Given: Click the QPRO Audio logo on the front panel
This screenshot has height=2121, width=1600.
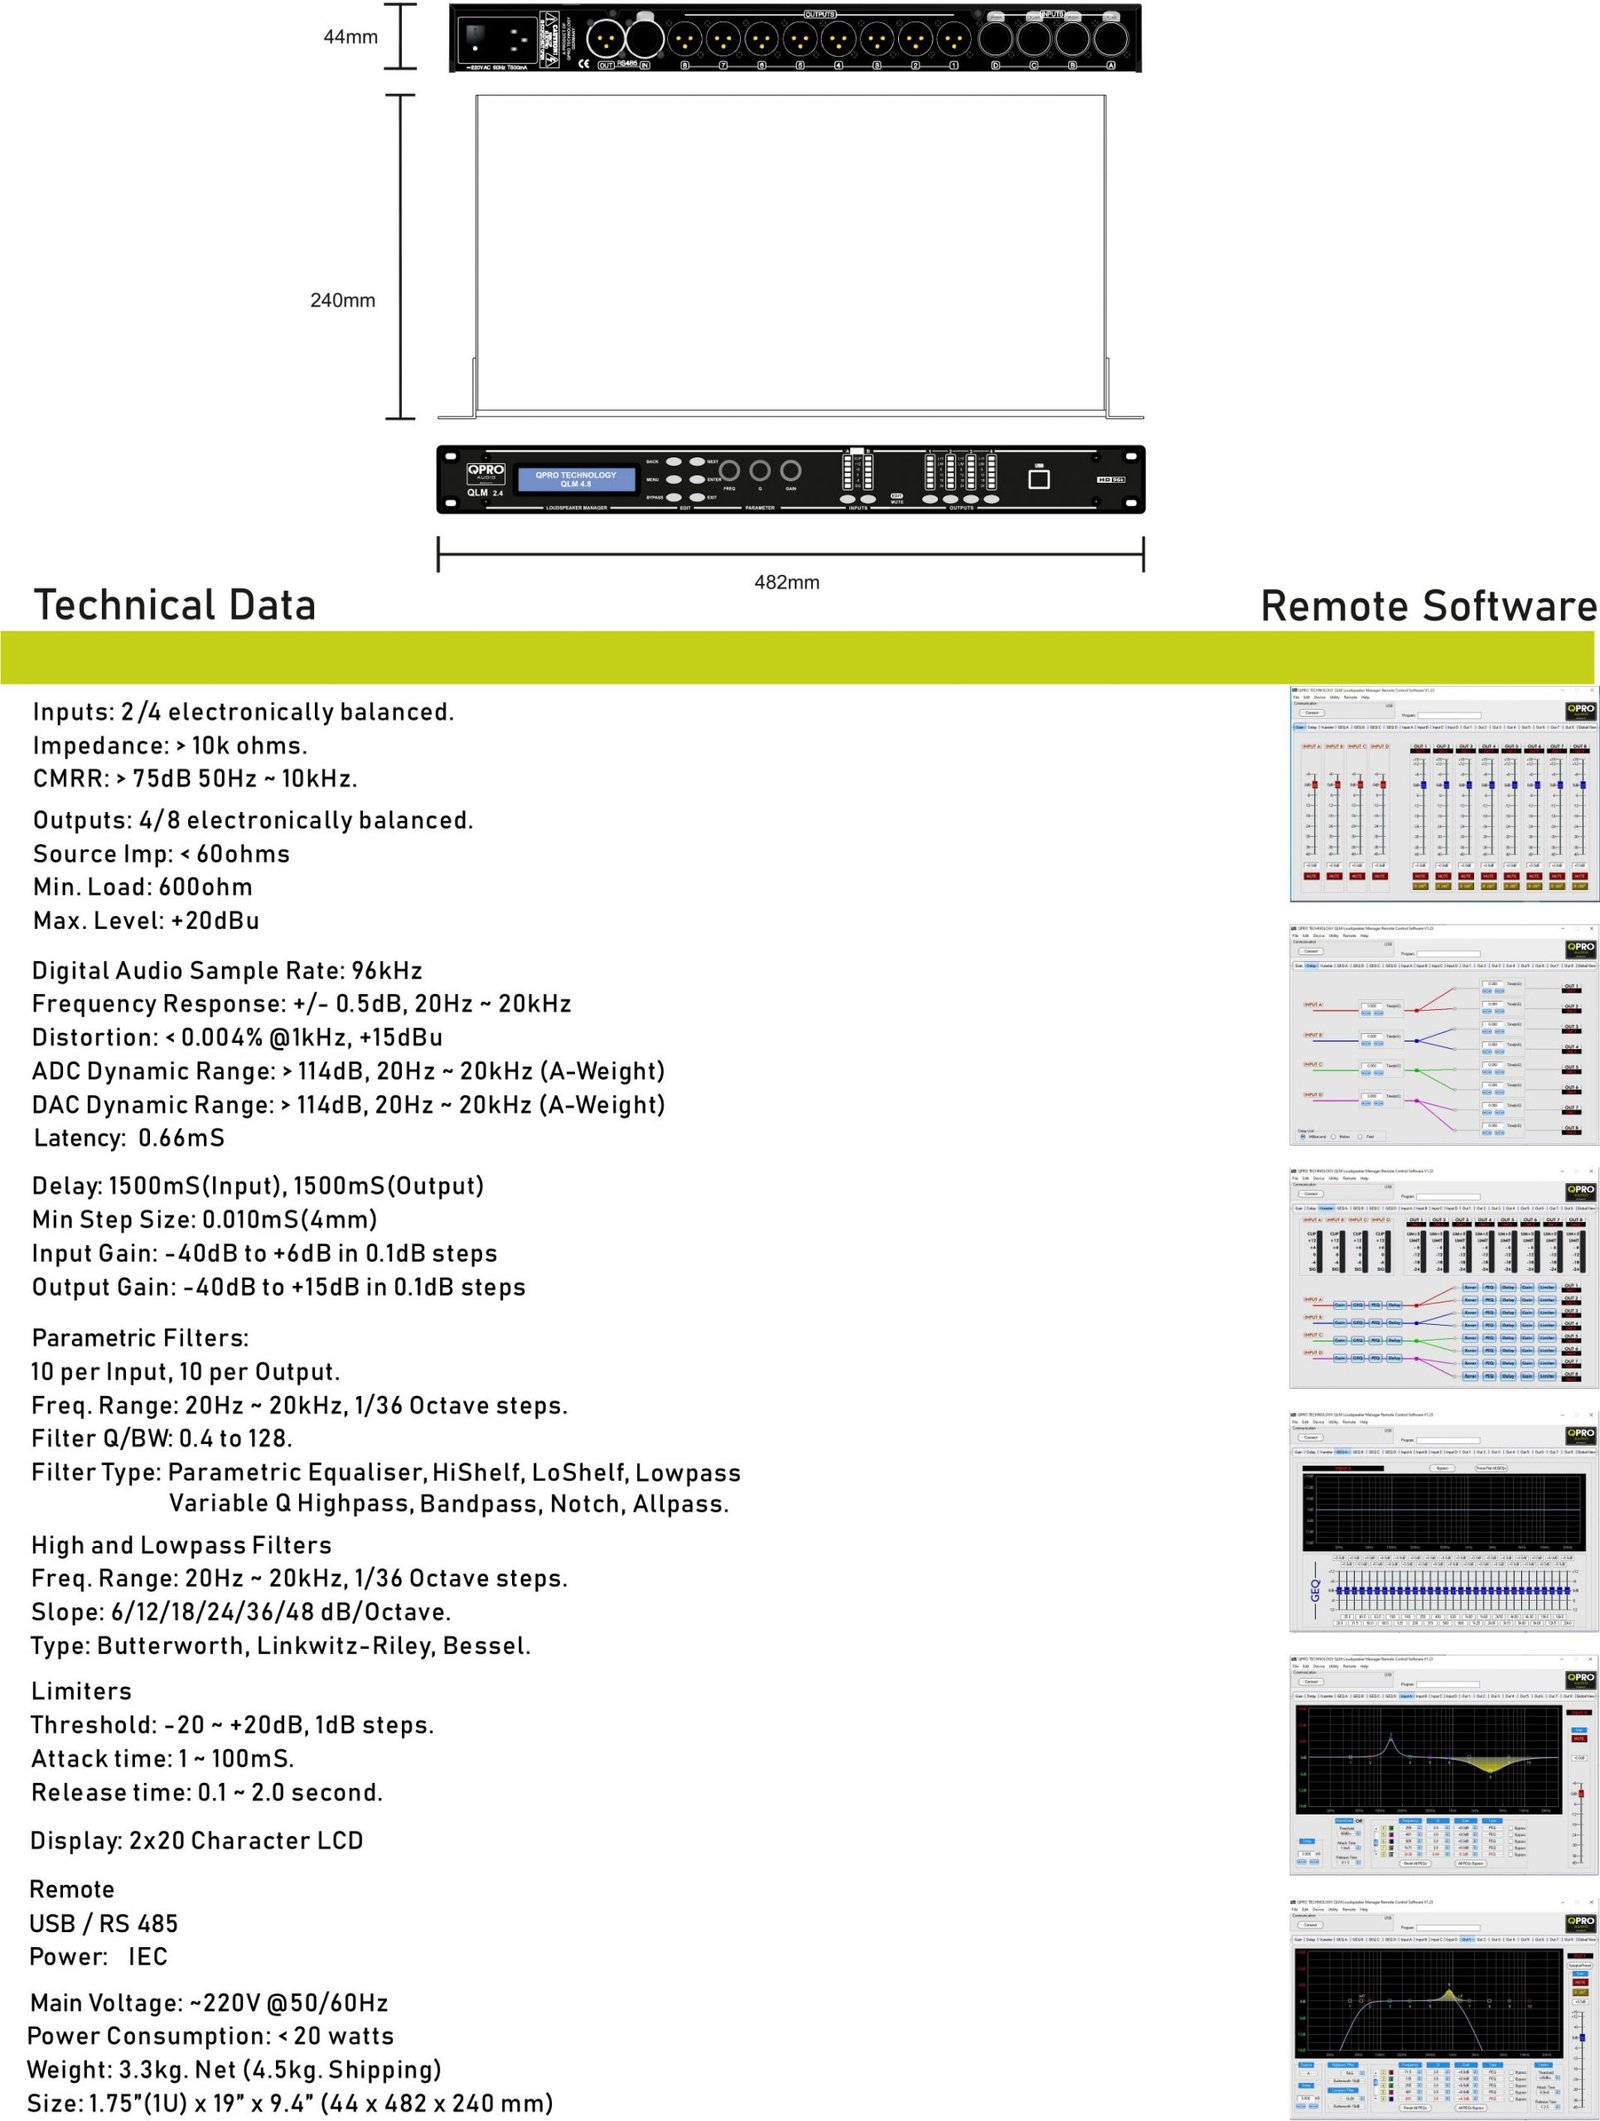Looking at the screenshot, I should click(486, 472).
